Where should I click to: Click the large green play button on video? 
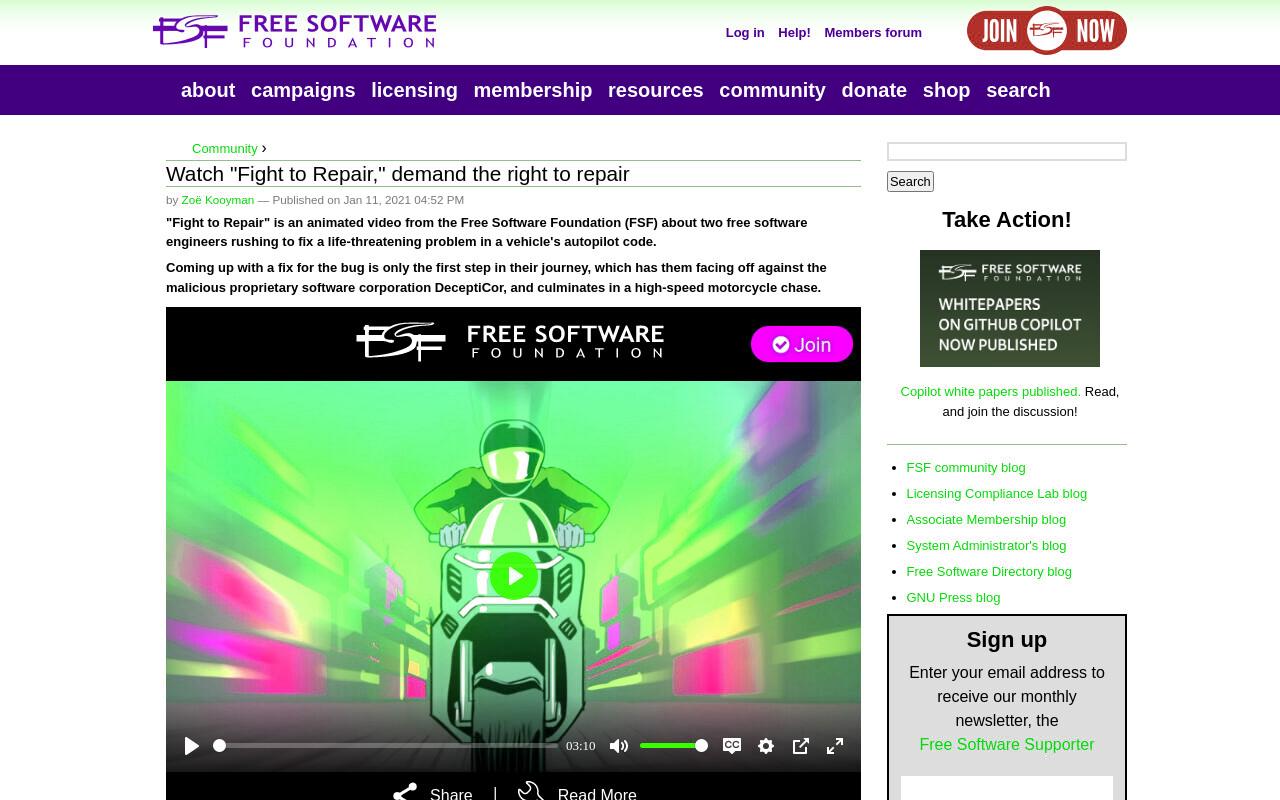514,576
